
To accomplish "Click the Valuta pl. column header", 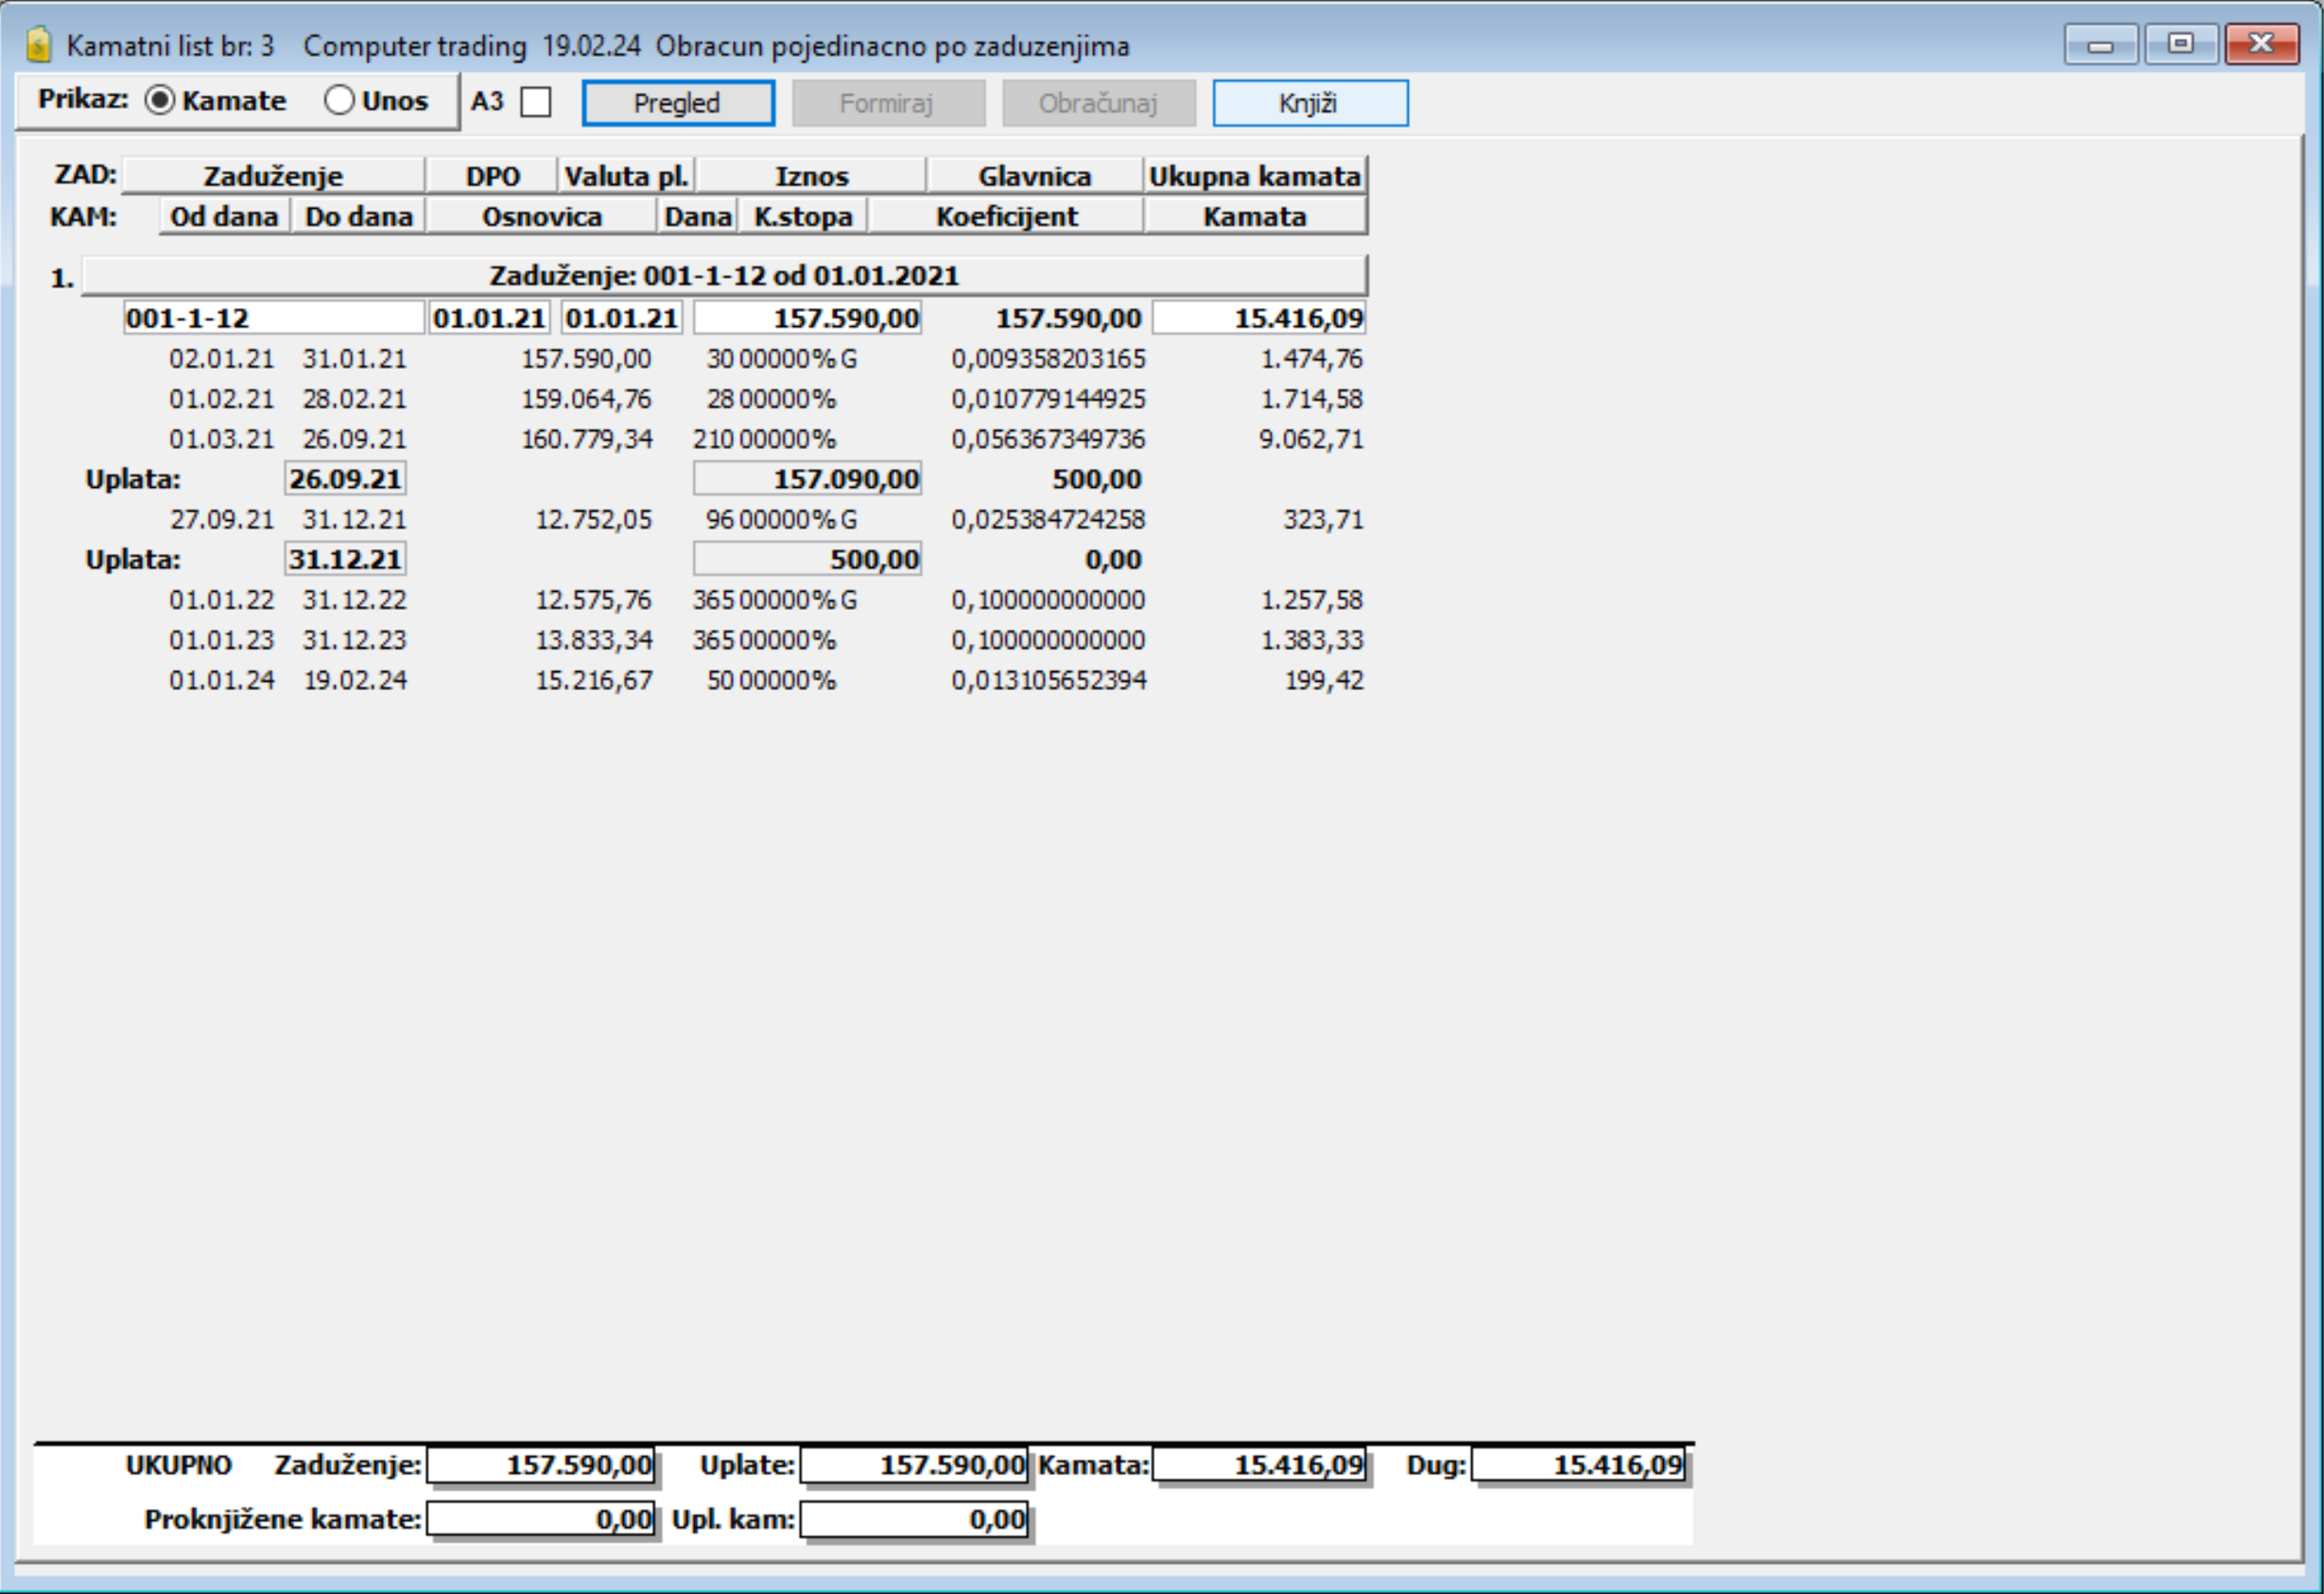I will (627, 176).
